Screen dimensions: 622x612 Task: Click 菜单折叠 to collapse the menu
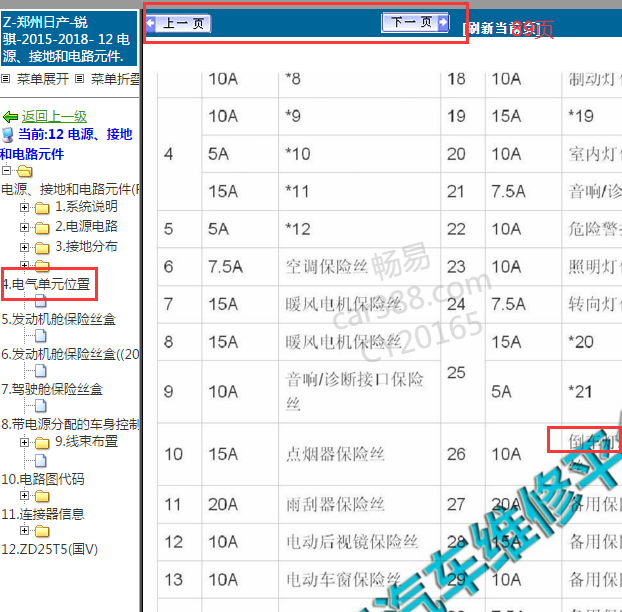click(115, 79)
